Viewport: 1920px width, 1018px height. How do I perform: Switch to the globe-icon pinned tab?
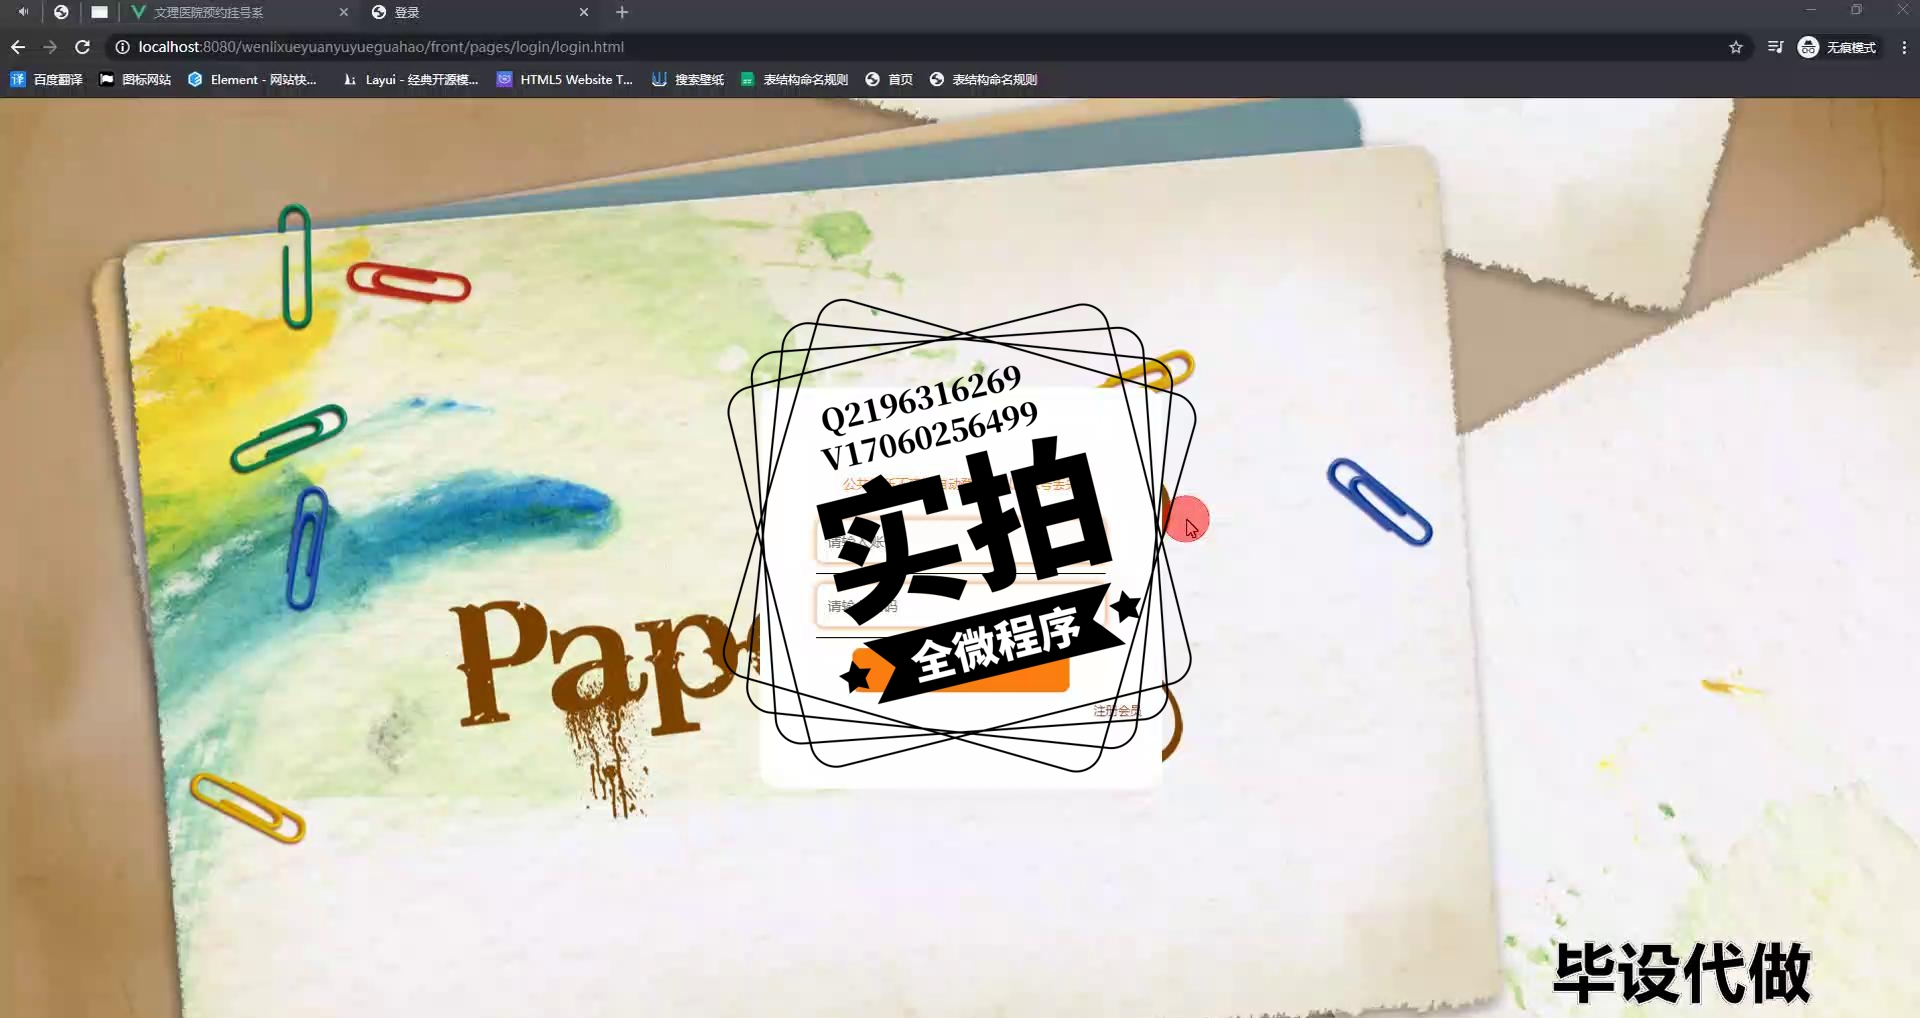(61, 12)
